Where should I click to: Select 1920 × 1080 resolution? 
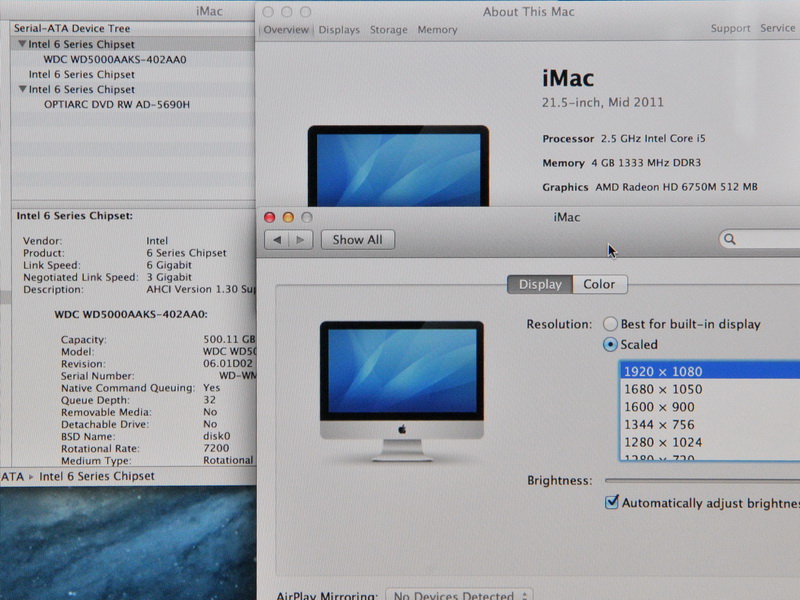[x=710, y=371]
